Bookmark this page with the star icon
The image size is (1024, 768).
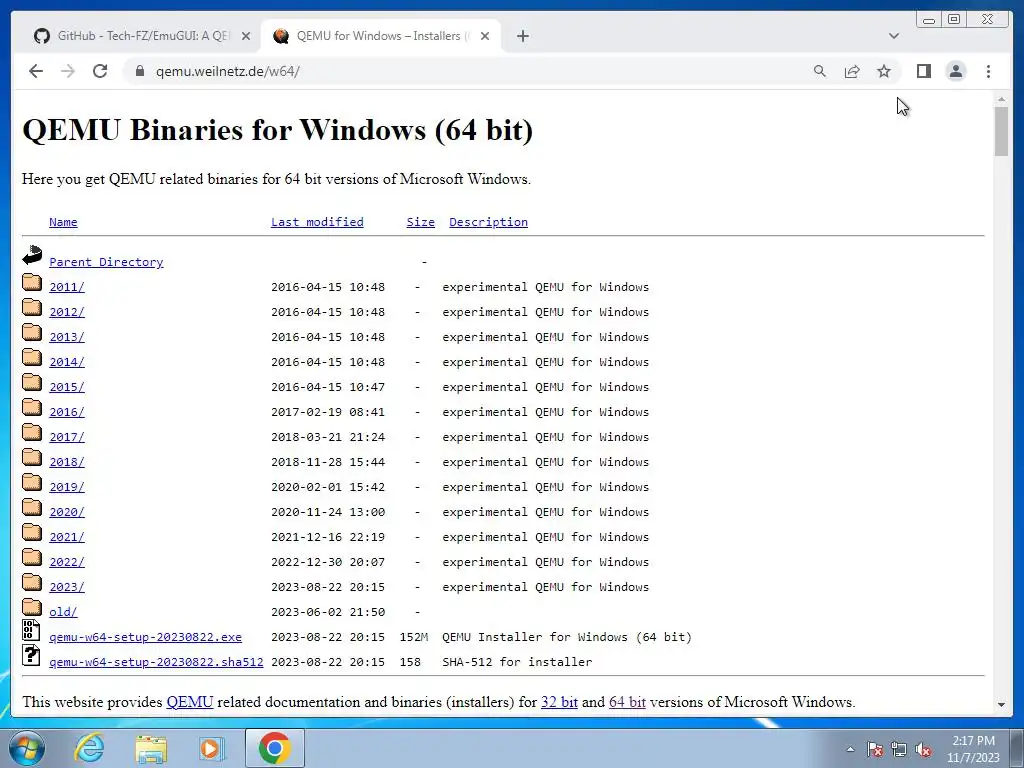click(884, 71)
